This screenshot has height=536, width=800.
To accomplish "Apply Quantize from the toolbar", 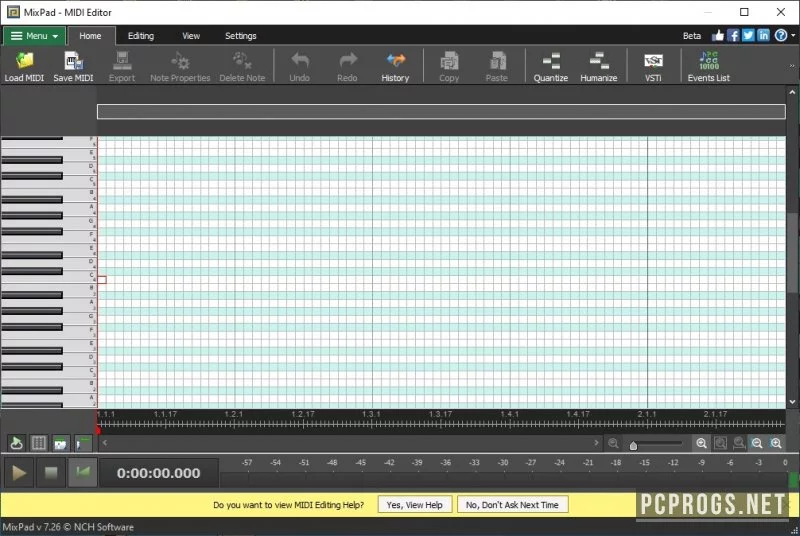I will coord(551,66).
